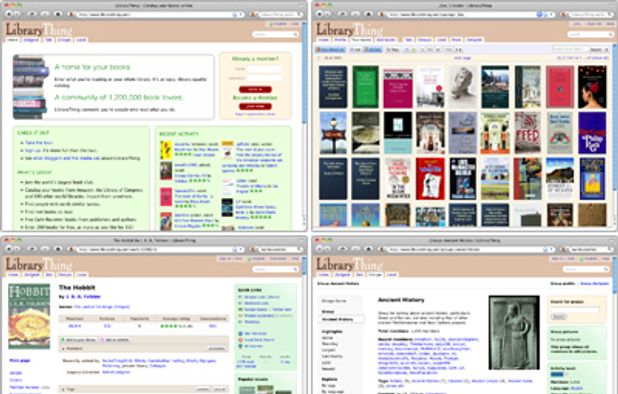Select the Home tab in the home window
Viewport: 618px width, 394px height.
[13, 40]
